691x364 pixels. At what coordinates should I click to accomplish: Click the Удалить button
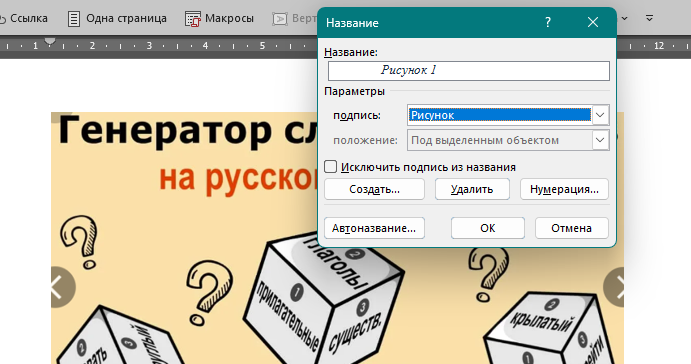(472, 189)
